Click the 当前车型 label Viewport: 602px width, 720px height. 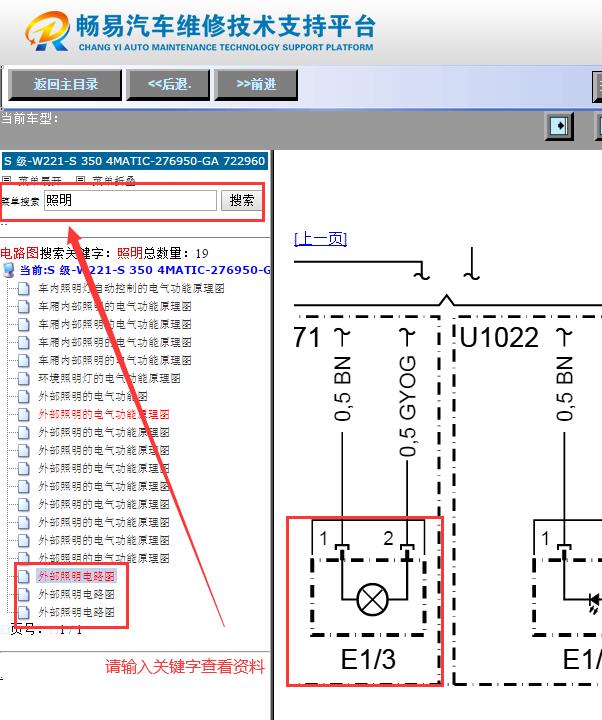point(30,118)
